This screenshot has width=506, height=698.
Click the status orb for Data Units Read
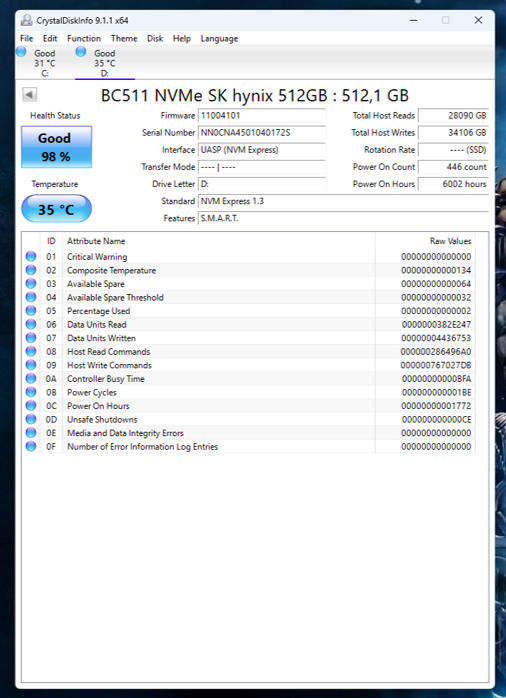pos(31,325)
